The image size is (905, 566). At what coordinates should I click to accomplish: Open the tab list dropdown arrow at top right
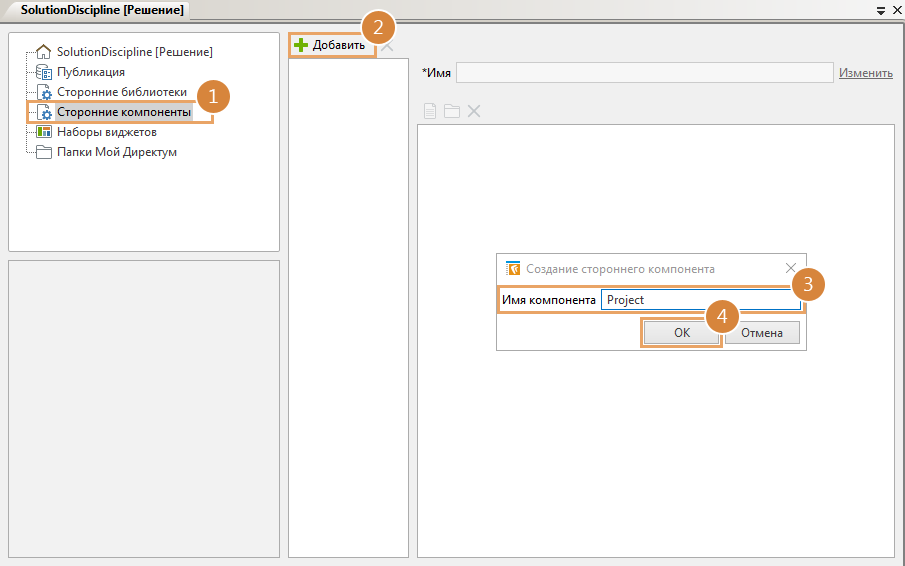coord(881,10)
